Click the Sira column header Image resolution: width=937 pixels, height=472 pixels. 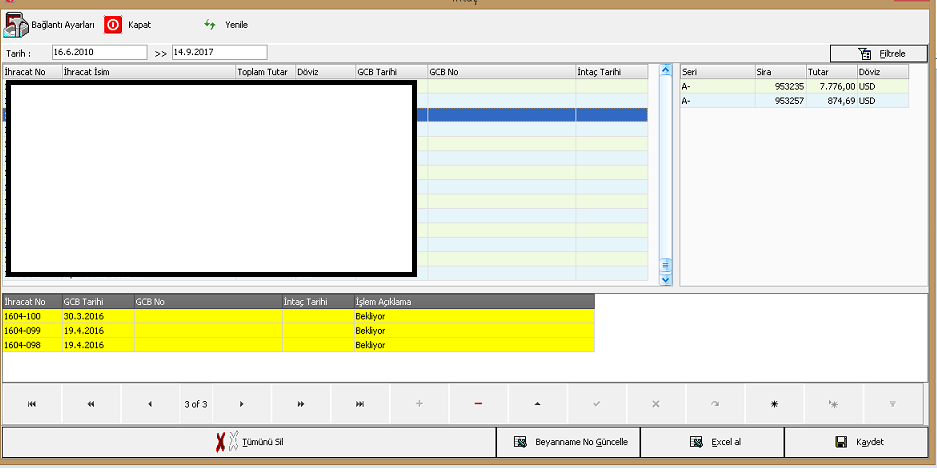coord(780,72)
